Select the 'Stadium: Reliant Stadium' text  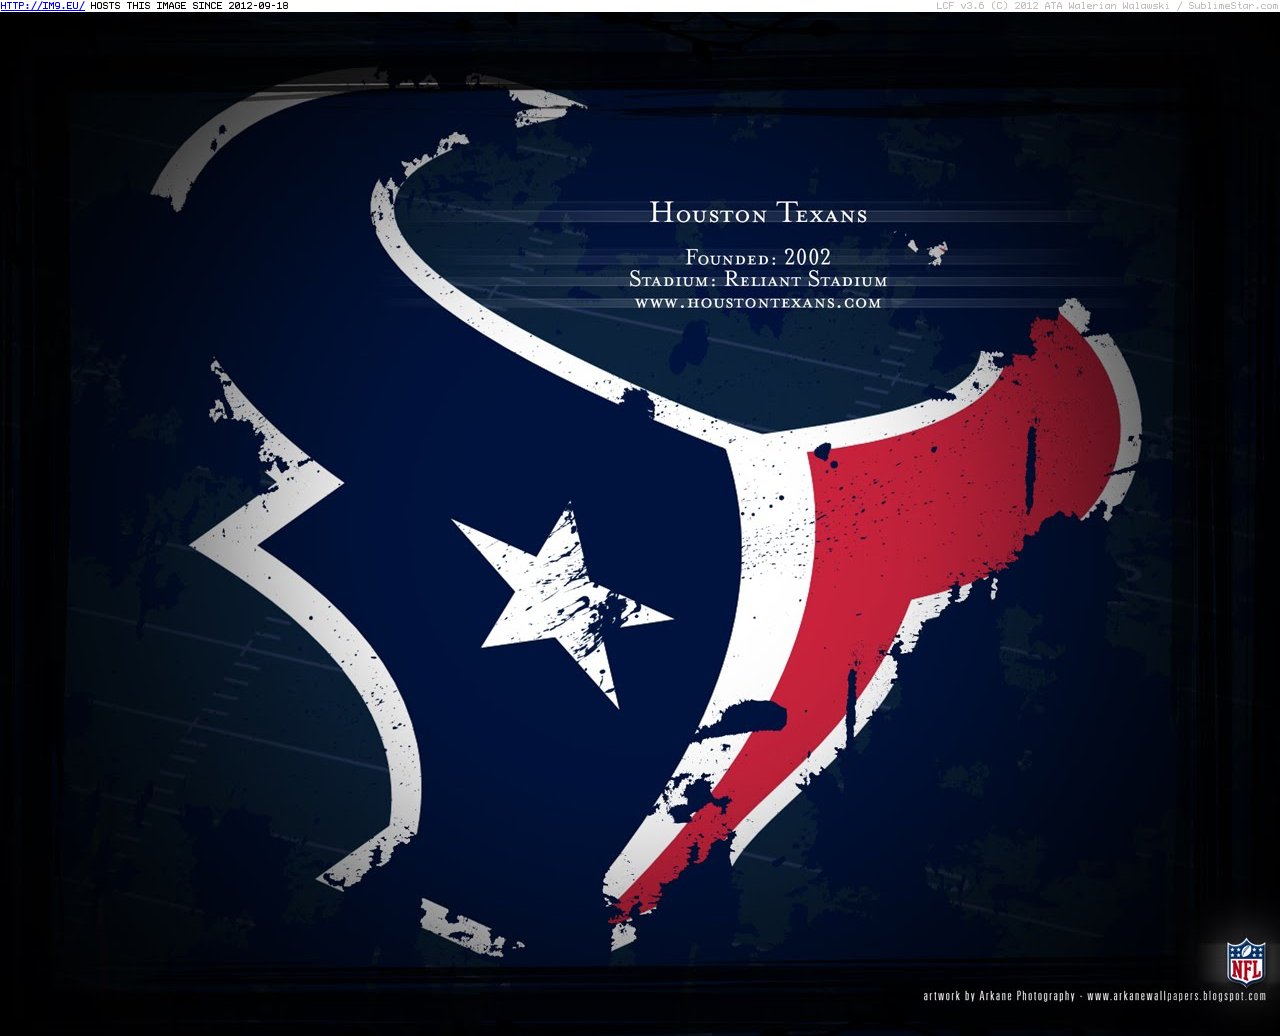click(x=758, y=280)
